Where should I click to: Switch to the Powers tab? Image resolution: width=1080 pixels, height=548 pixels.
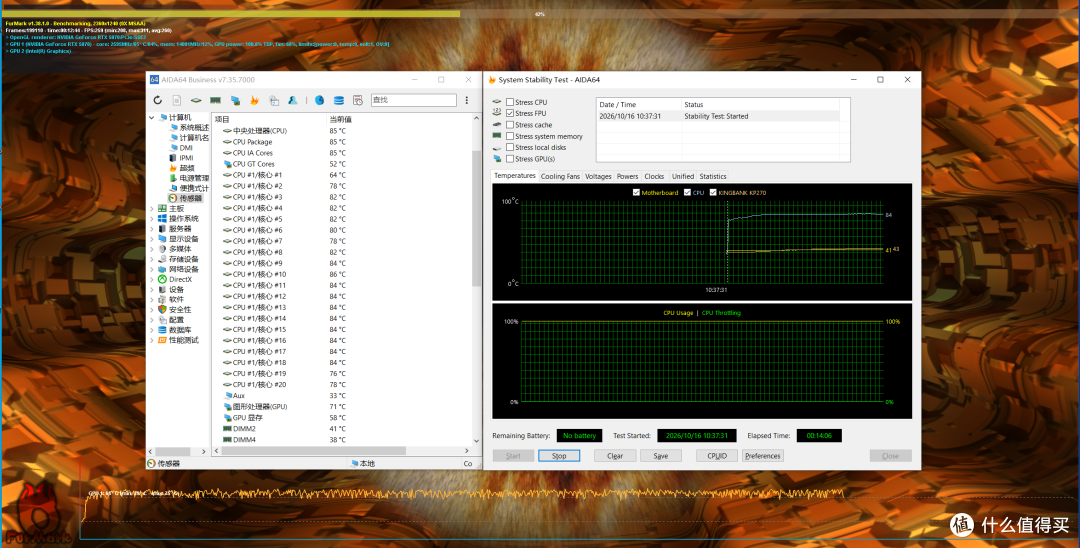pyautogui.click(x=627, y=176)
